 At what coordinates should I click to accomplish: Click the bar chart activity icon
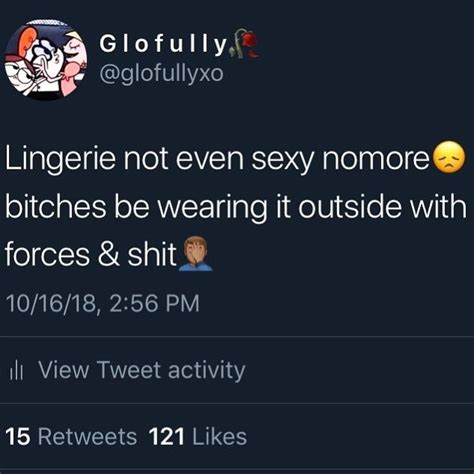16,371
